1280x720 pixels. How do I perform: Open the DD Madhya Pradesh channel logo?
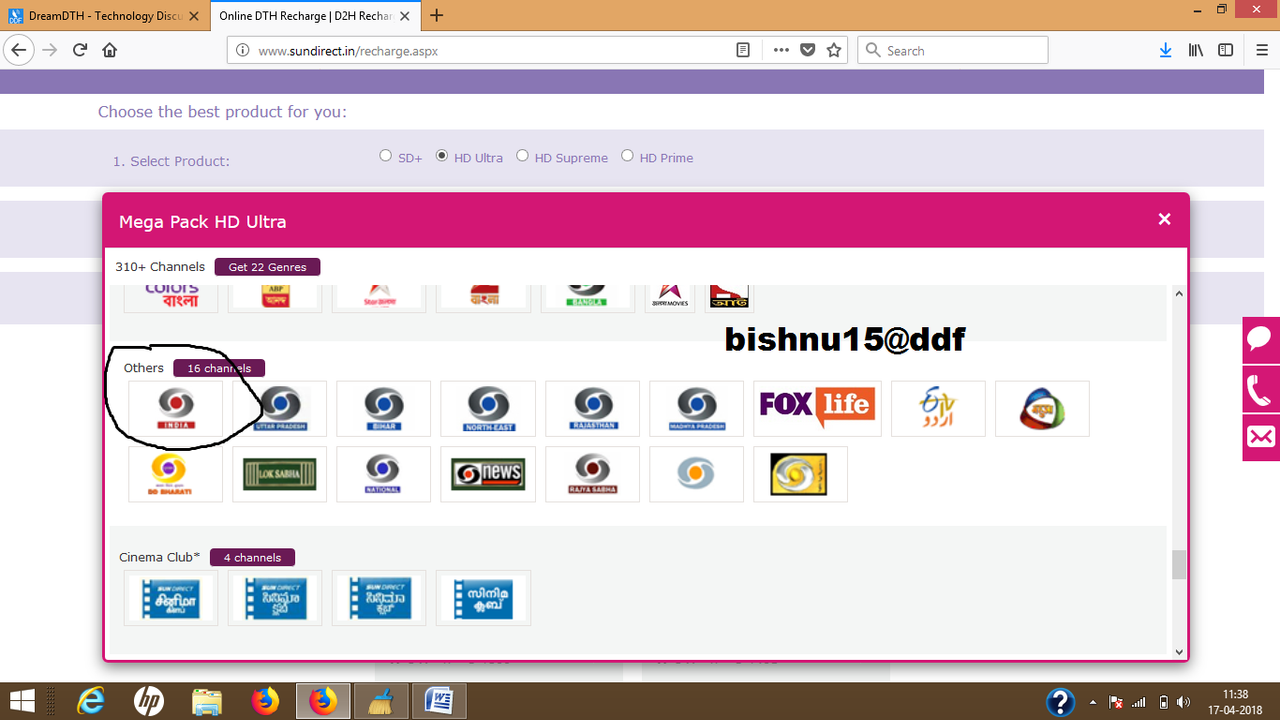696,408
